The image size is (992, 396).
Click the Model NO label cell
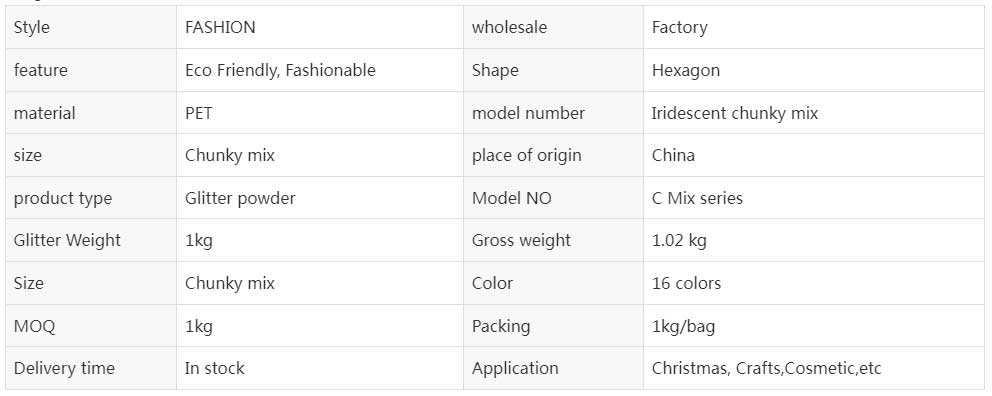(x=553, y=198)
